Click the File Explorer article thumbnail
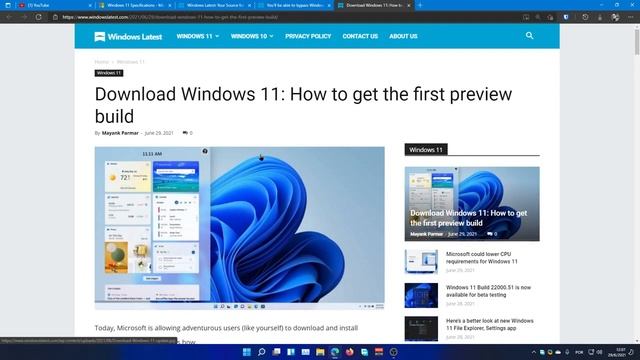 pyautogui.click(x=421, y=329)
